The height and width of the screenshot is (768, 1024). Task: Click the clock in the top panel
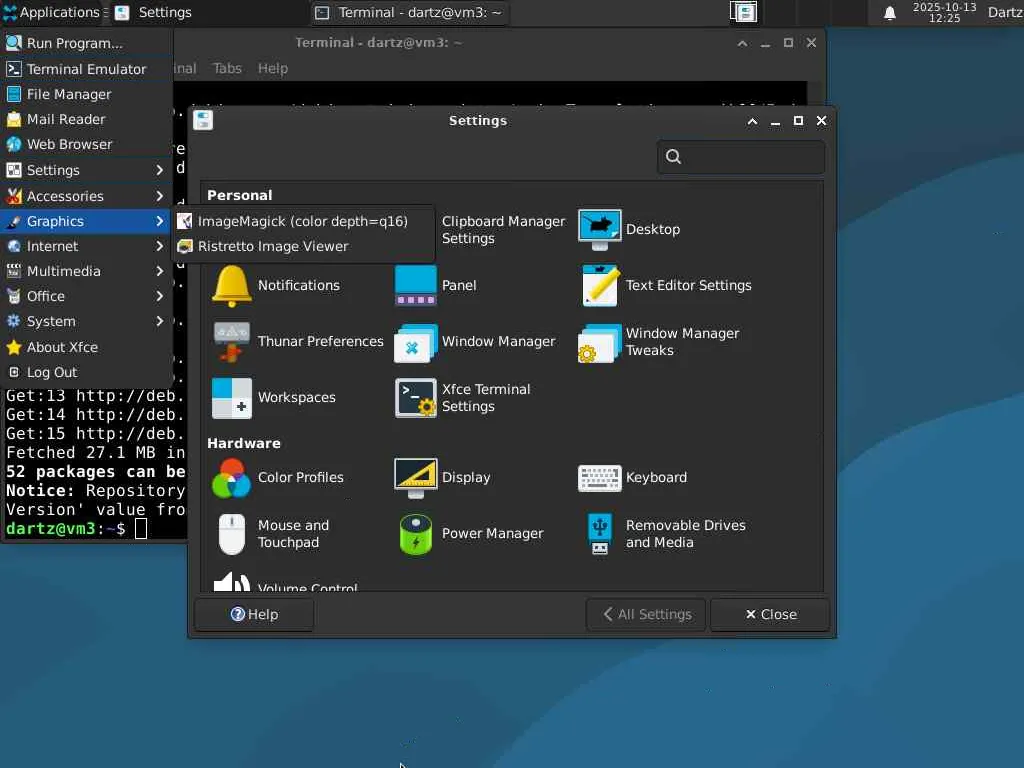[944, 12]
